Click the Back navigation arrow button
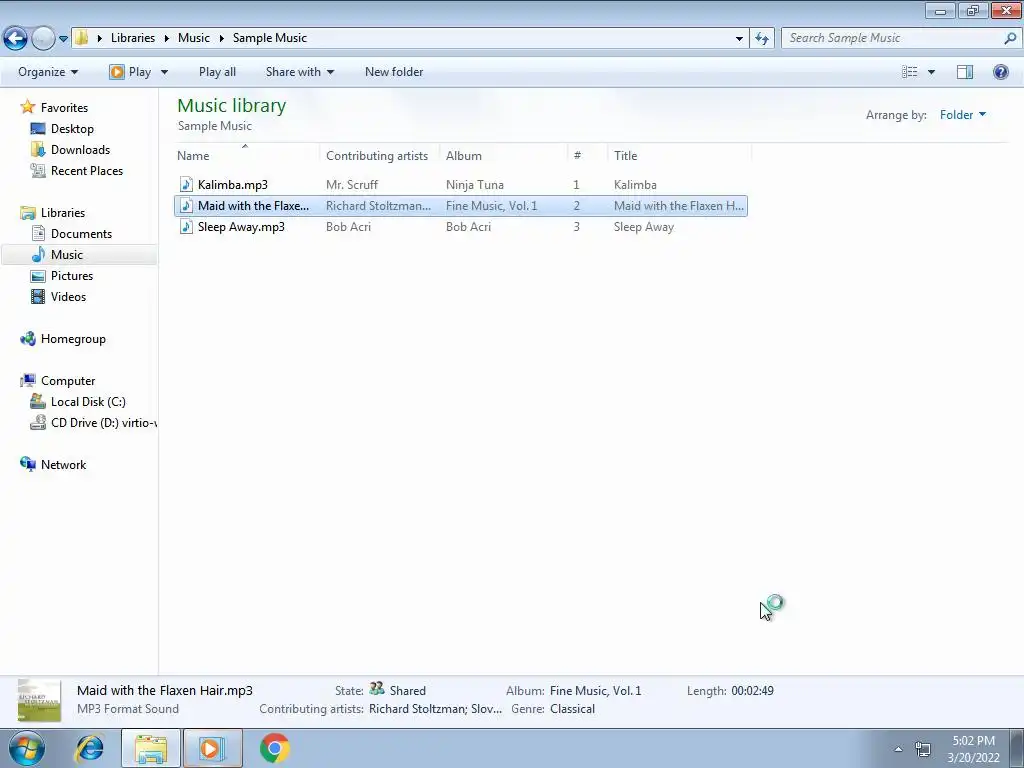The height and width of the screenshot is (768, 1024). tap(16, 39)
